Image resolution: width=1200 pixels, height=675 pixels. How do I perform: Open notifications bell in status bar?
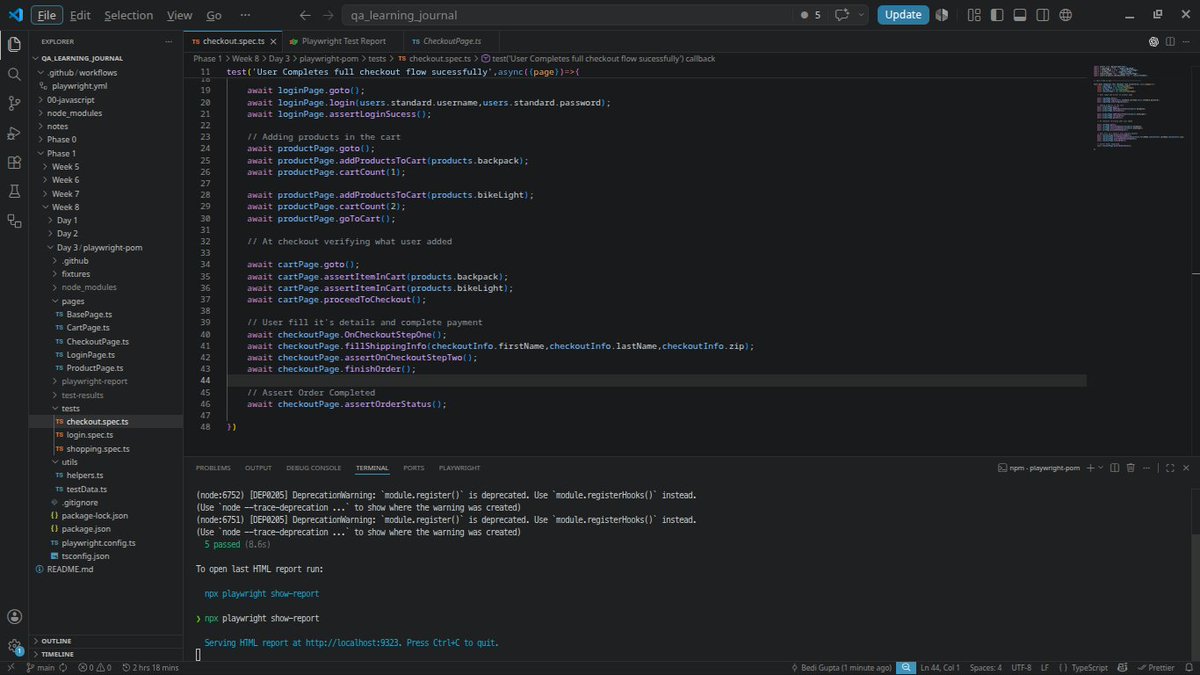(x=1189, y=667)
